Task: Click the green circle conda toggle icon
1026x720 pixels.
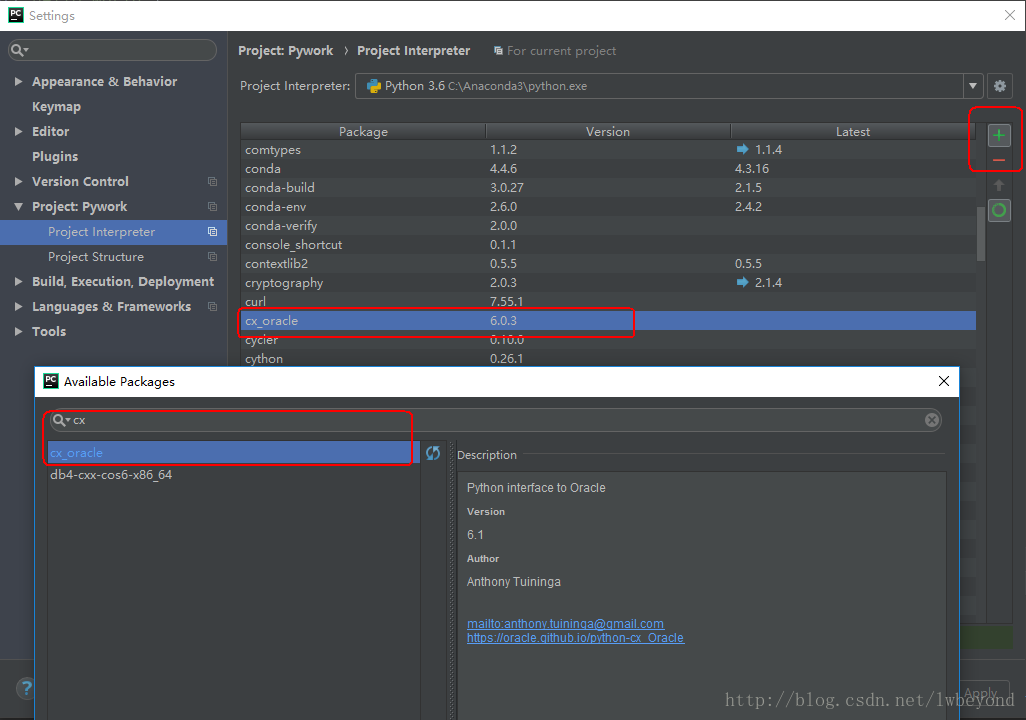Action: point(999,210)
